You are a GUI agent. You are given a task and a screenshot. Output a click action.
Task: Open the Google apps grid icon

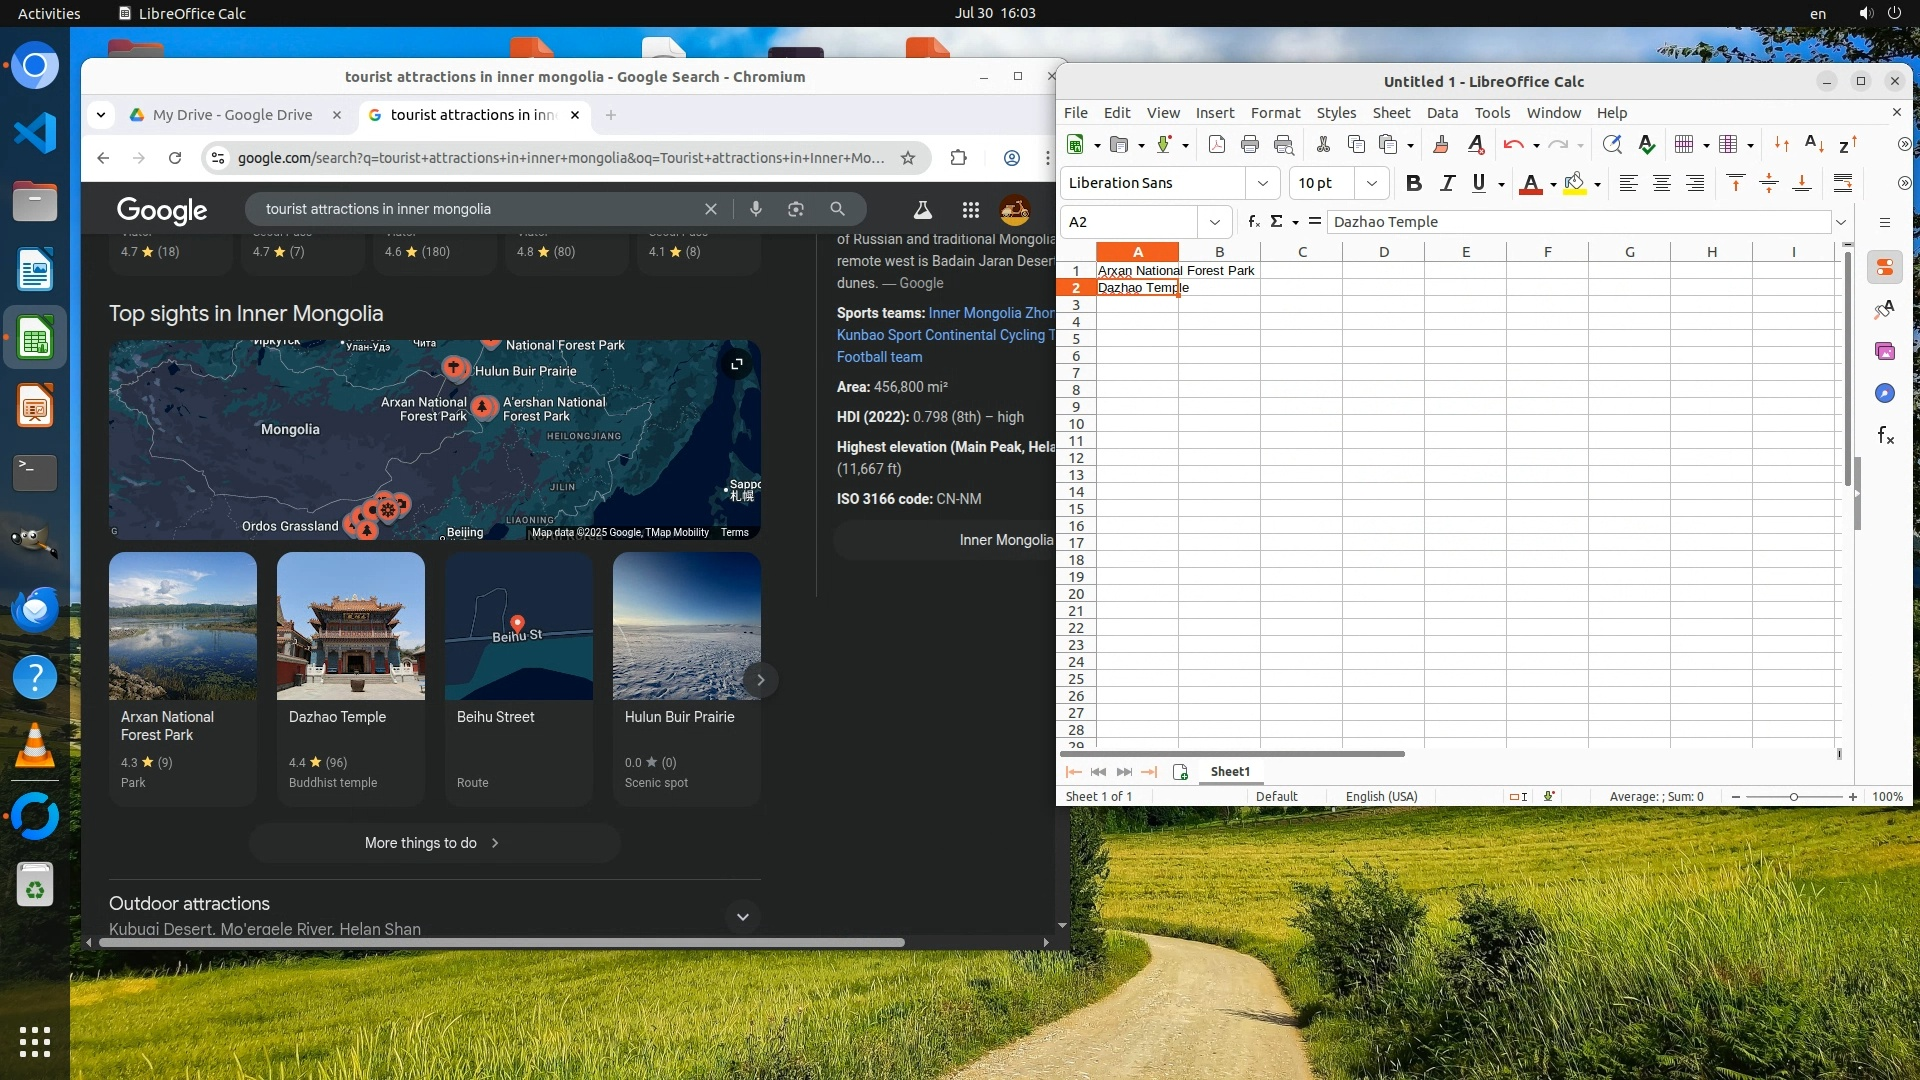(970, 209)
